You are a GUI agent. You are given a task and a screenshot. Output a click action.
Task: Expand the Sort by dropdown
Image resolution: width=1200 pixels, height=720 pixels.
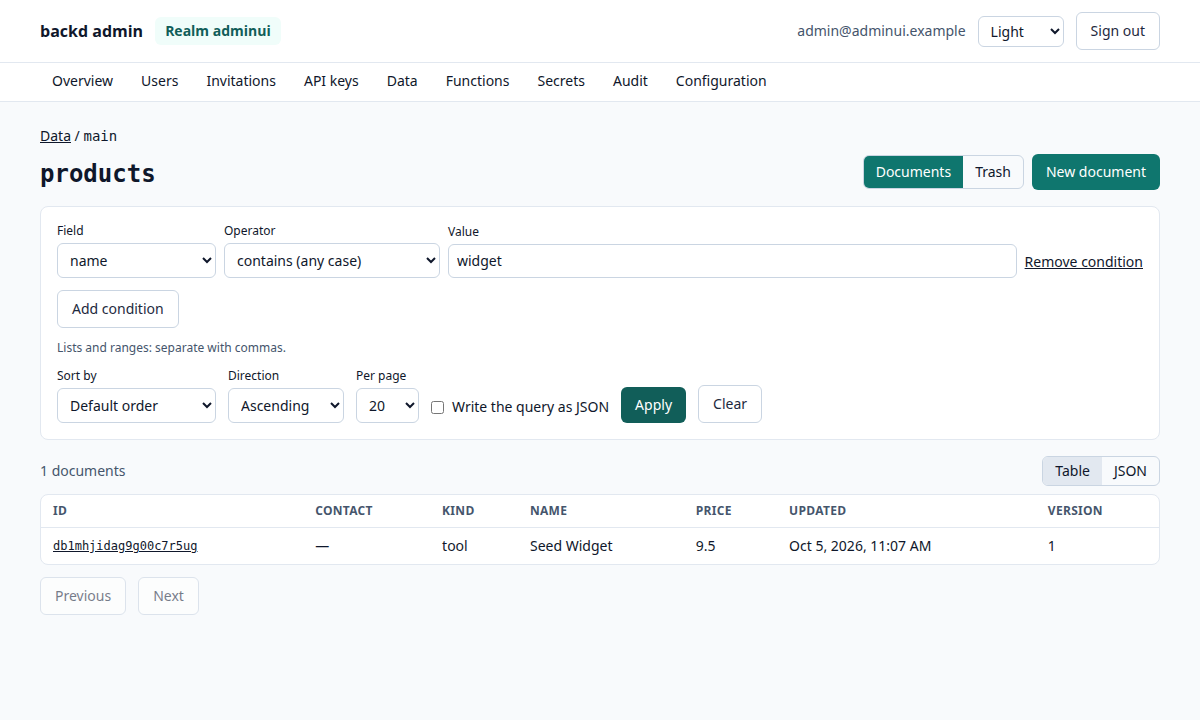pos(136,406)
